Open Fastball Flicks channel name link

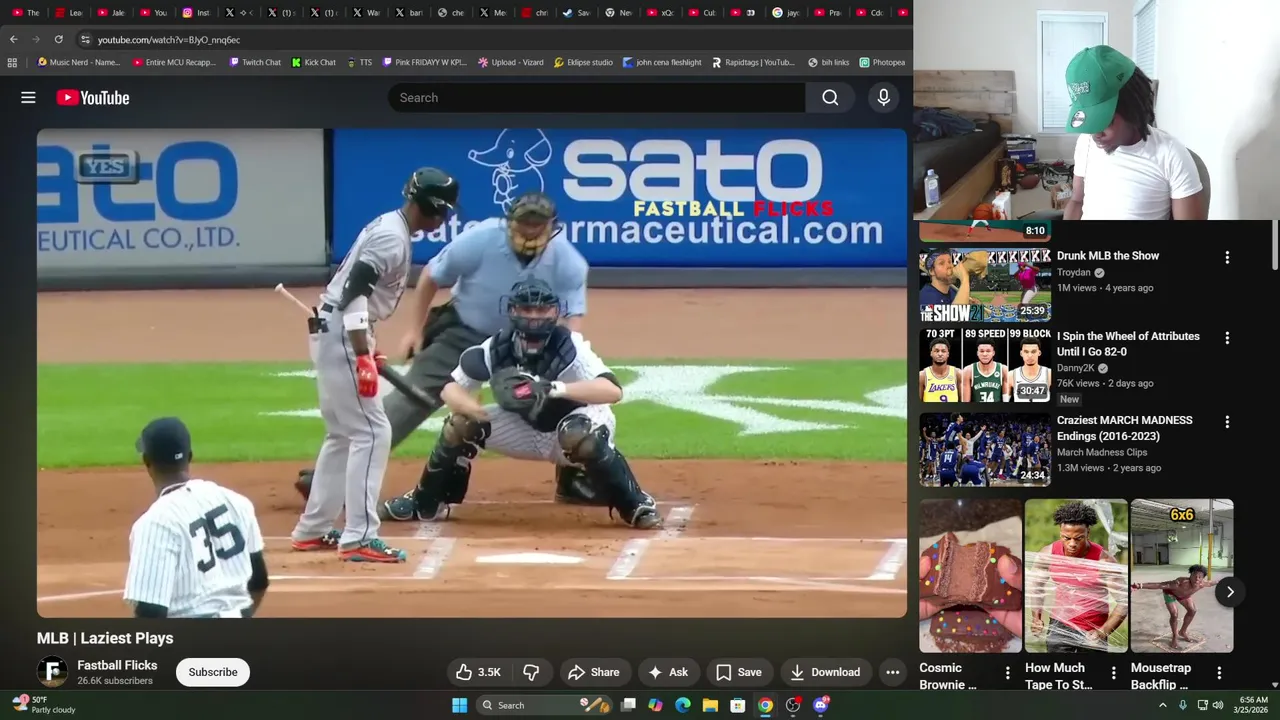click(117, 665)
